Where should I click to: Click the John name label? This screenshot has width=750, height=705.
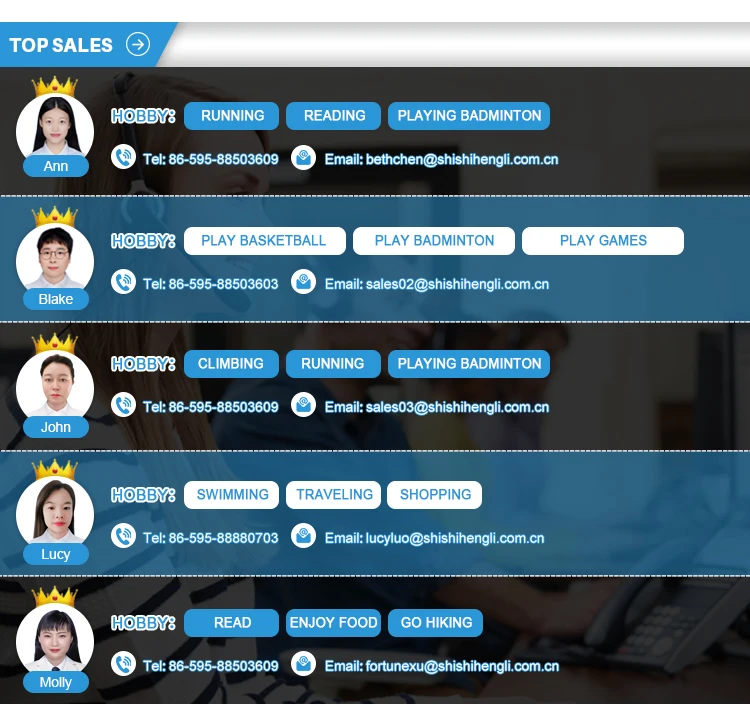(56, 427)
